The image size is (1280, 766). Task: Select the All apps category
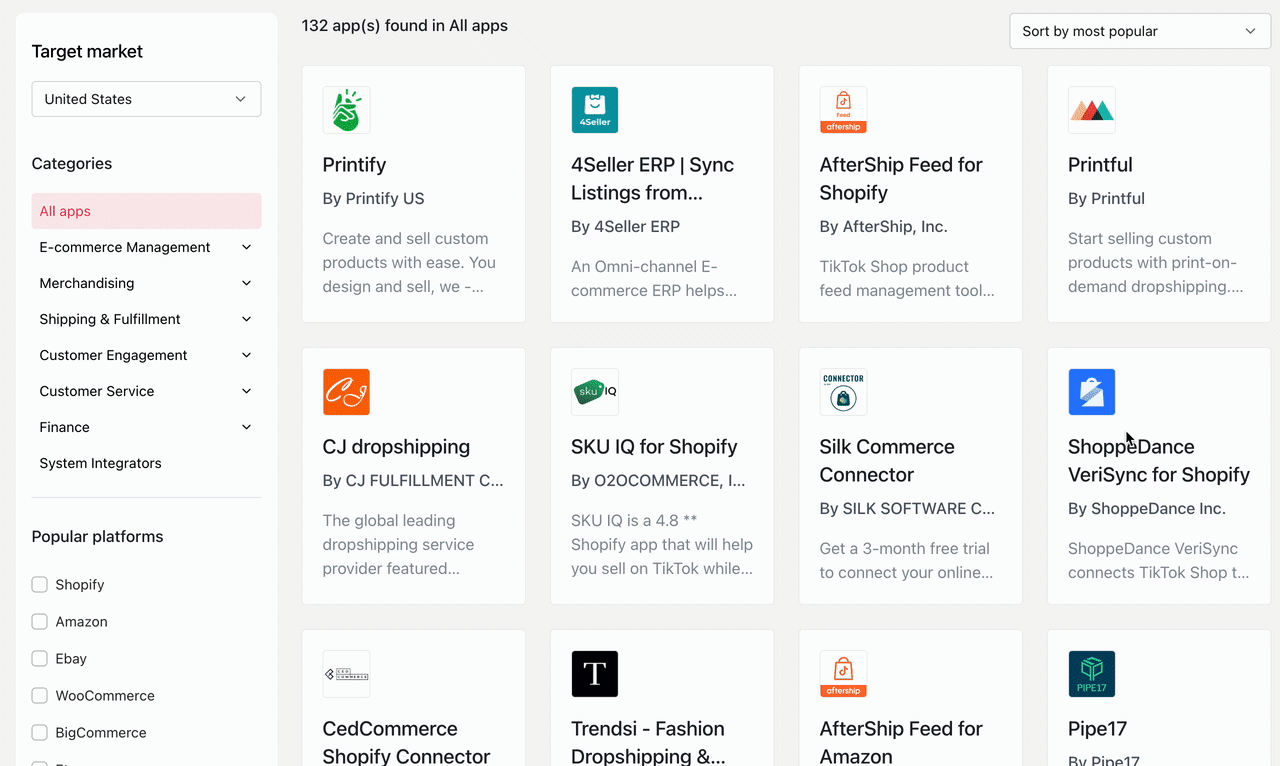[146, 211]
